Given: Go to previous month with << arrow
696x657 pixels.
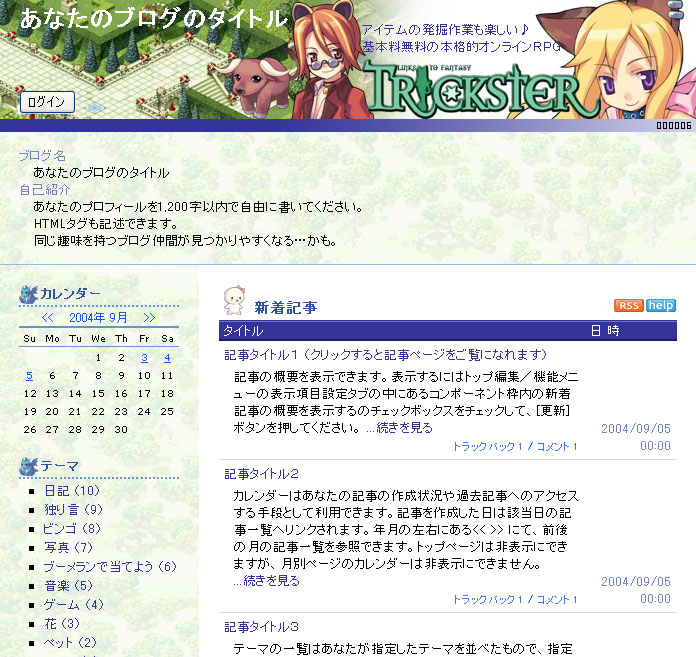Looking at the screenshot, I should [x=47, y=317].
